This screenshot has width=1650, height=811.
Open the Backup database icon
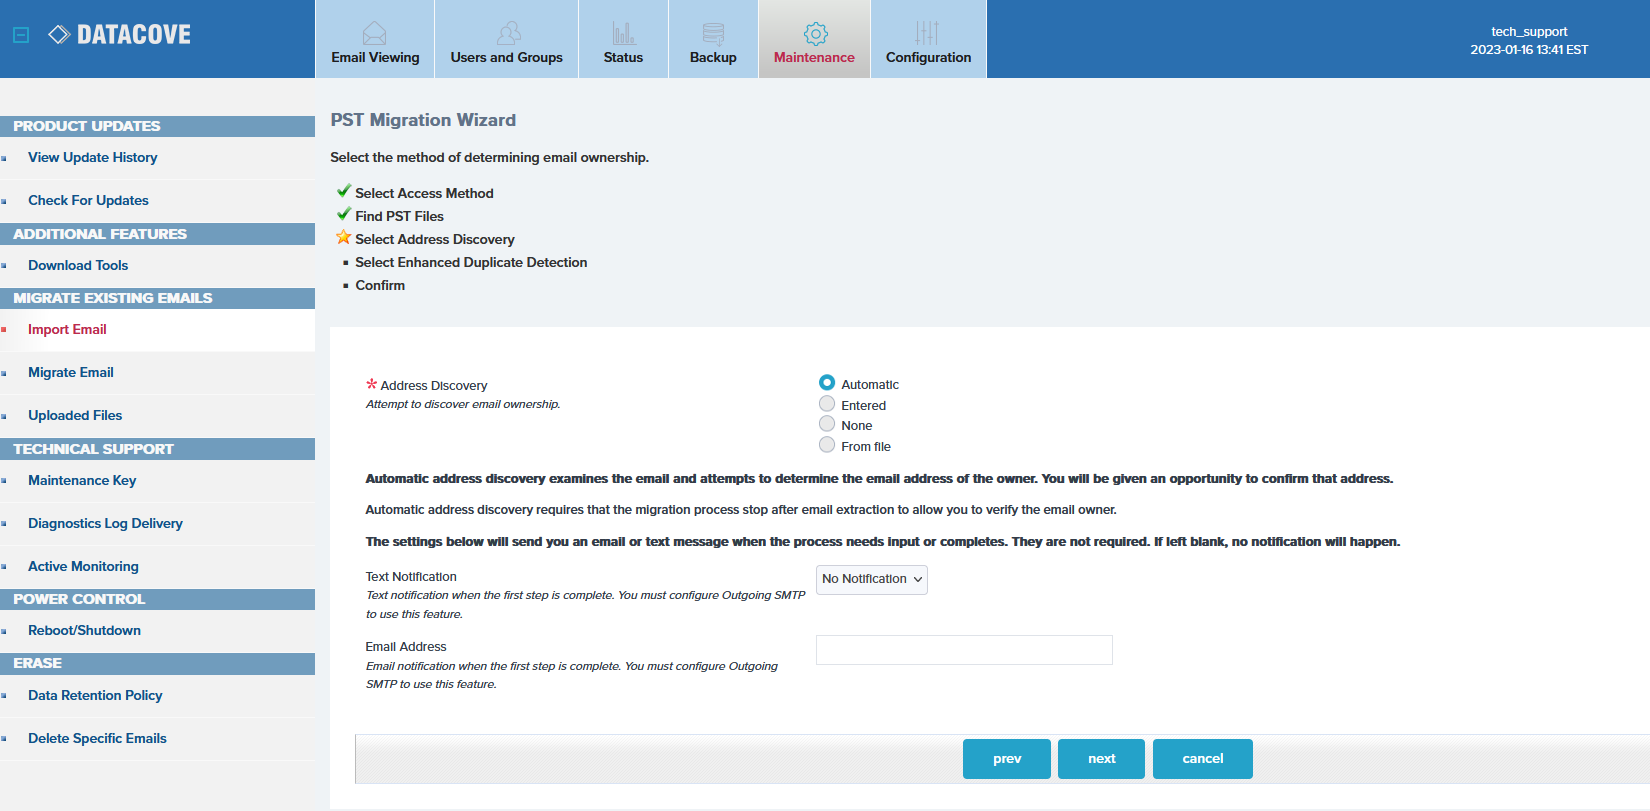click(713, 33)
